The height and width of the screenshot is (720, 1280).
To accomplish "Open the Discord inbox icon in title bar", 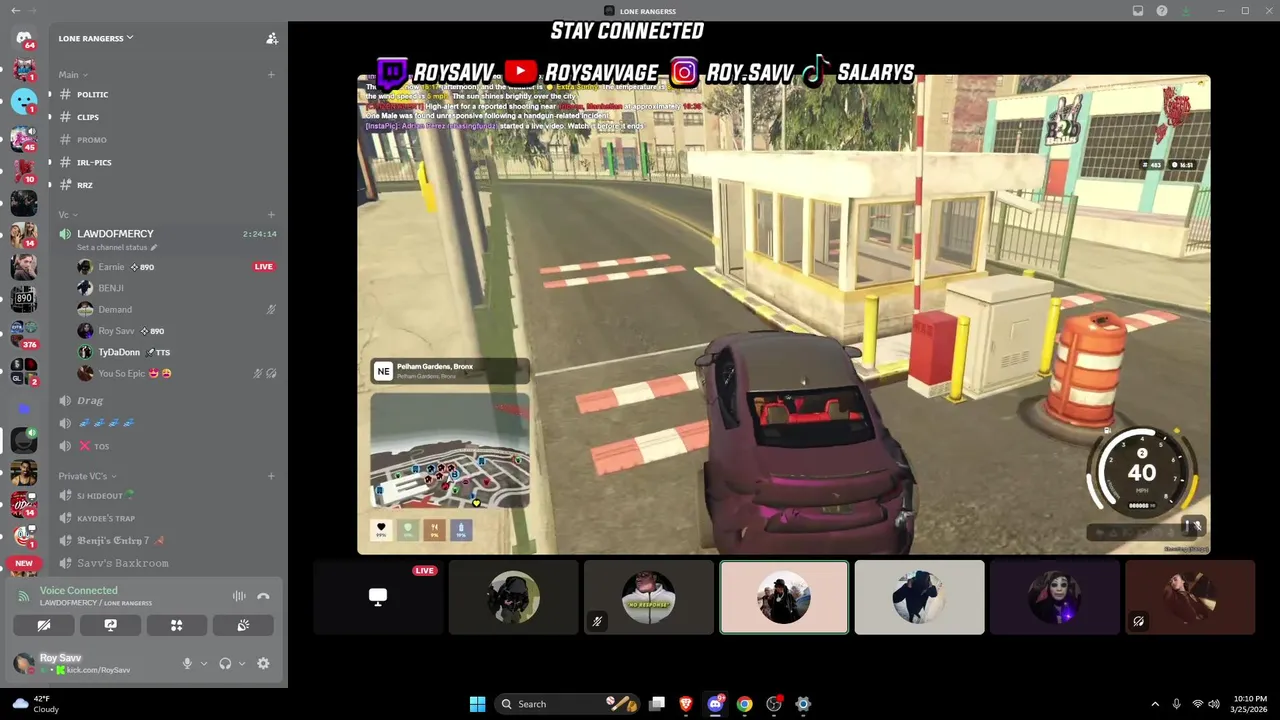I will (1138, 11).
